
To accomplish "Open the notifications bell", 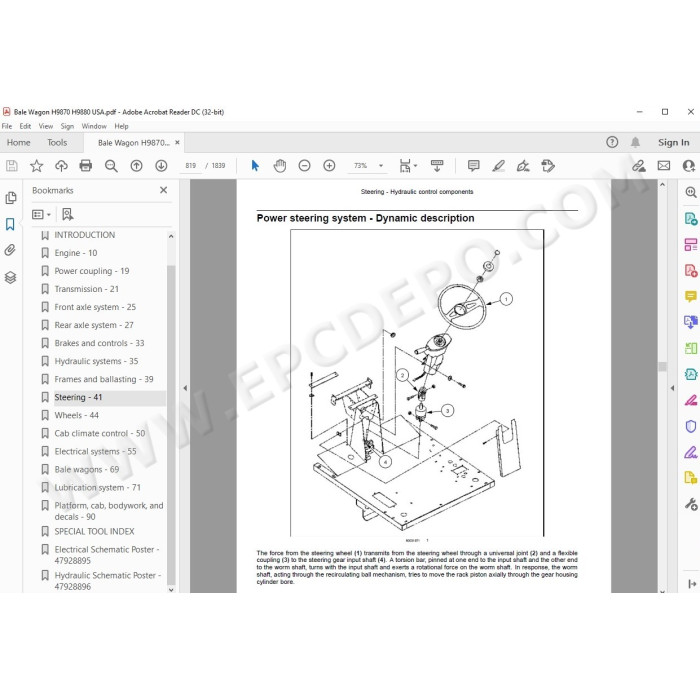I will pyautogui.click(x=635, y=142).
